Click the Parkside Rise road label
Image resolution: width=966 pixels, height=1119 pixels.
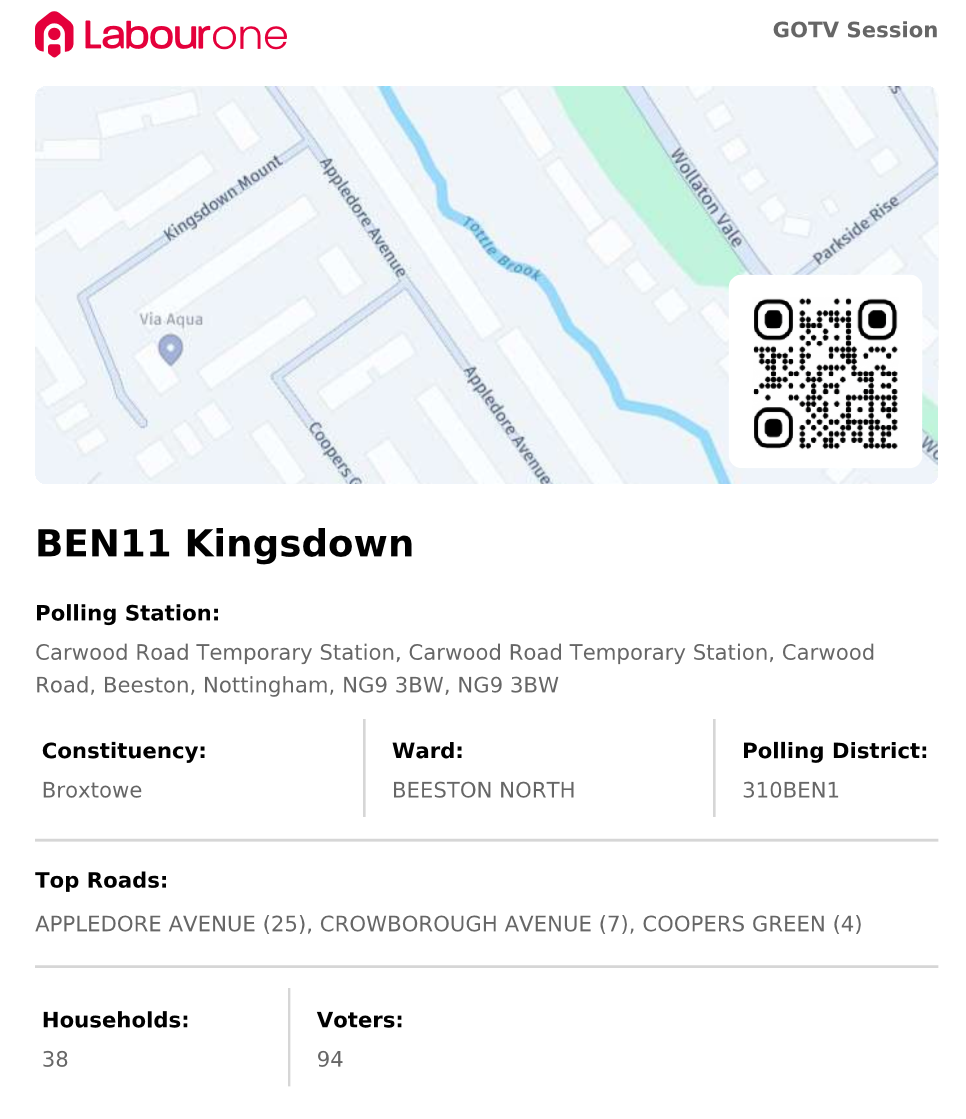pyautogui.click(x=856, y=230)
